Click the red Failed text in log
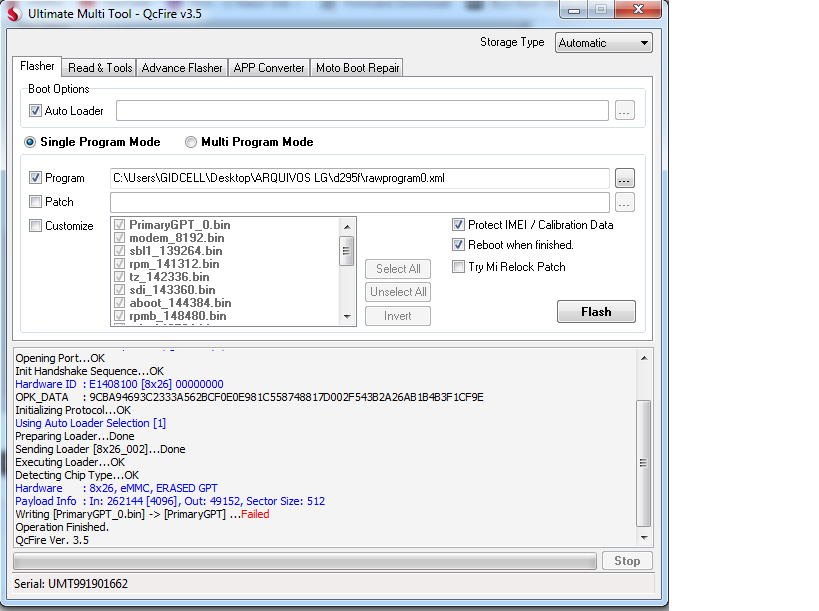The height and width of the screenshot is (611, 819). (x=255, y=514)
